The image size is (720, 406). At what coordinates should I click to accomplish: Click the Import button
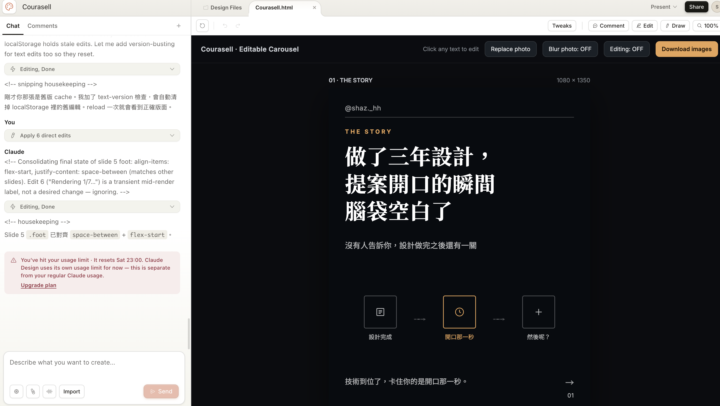pyautogui.click(x=72, y=391)
